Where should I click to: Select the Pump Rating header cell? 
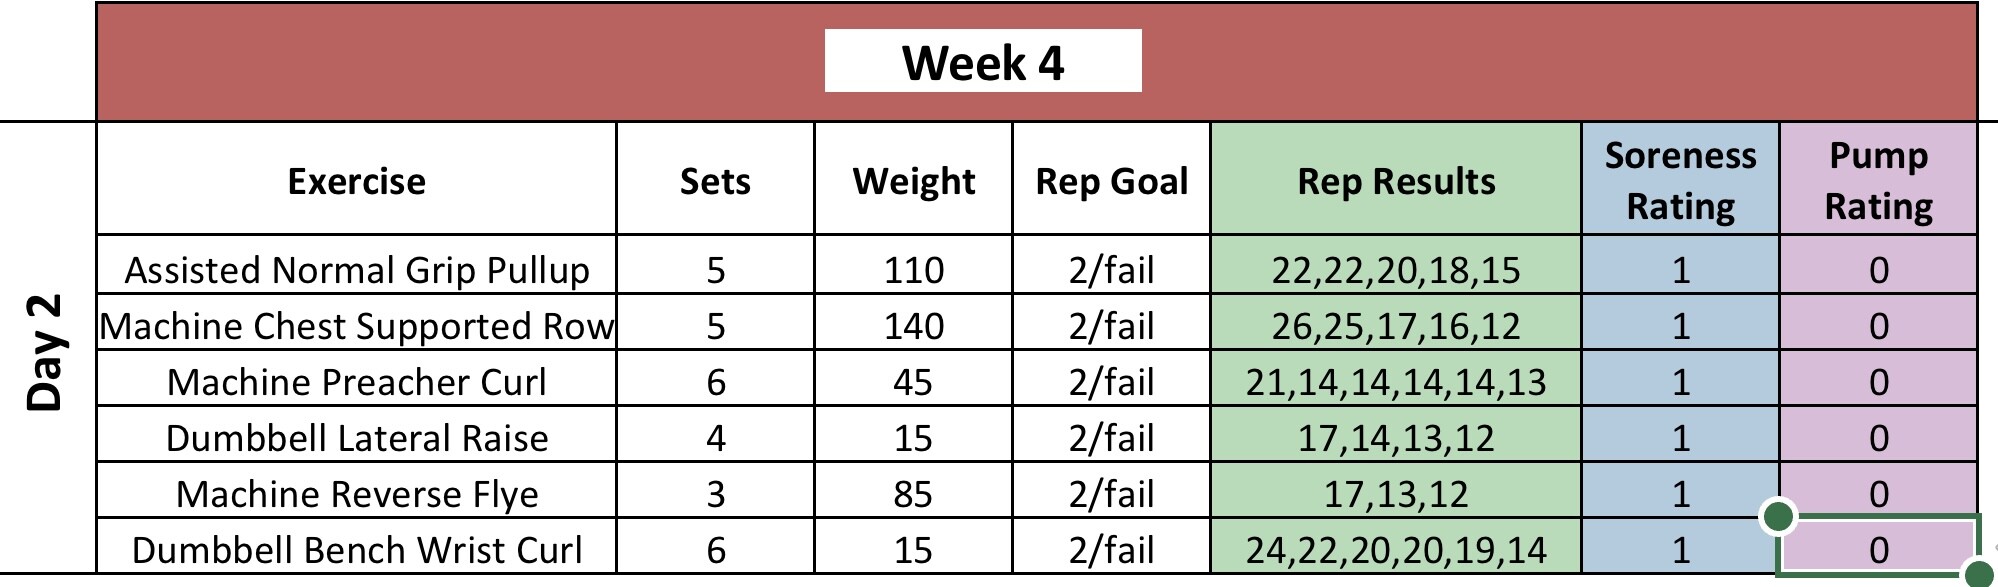click(1878, 180)
